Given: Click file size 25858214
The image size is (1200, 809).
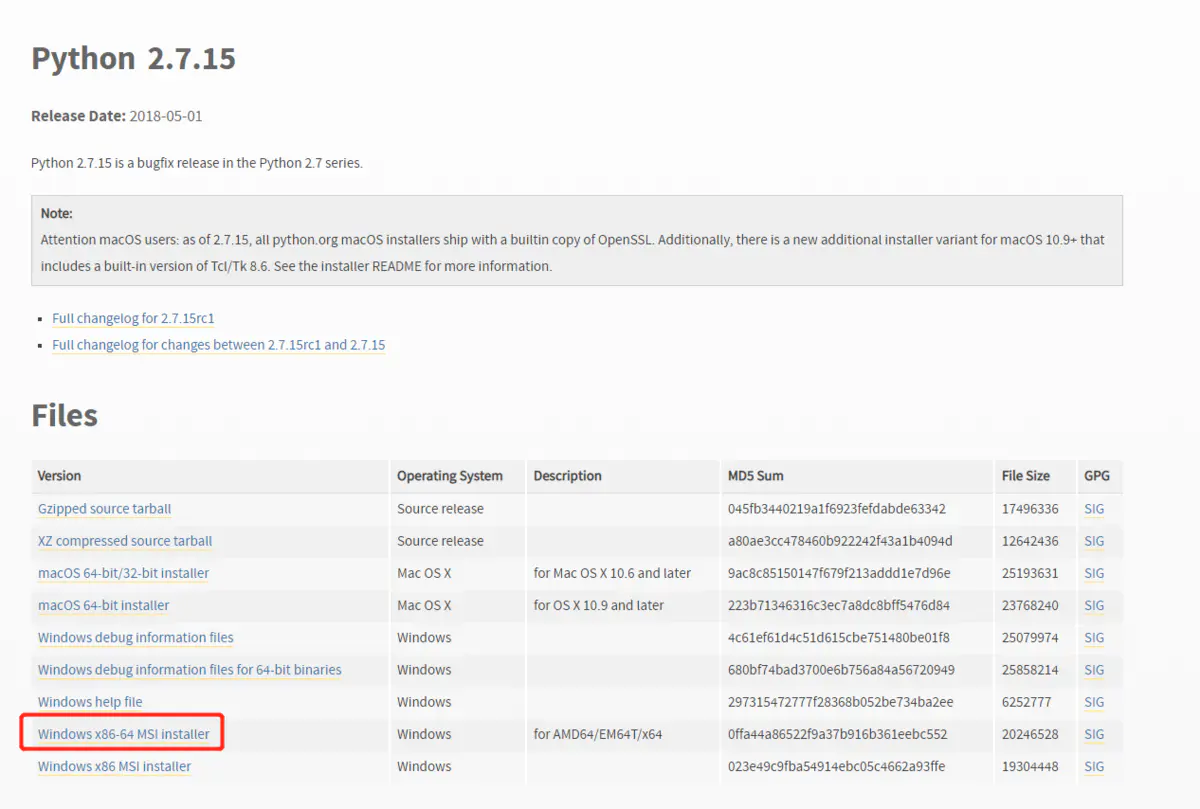Looking at the screenshot, I should click(x=1030, y=669).
